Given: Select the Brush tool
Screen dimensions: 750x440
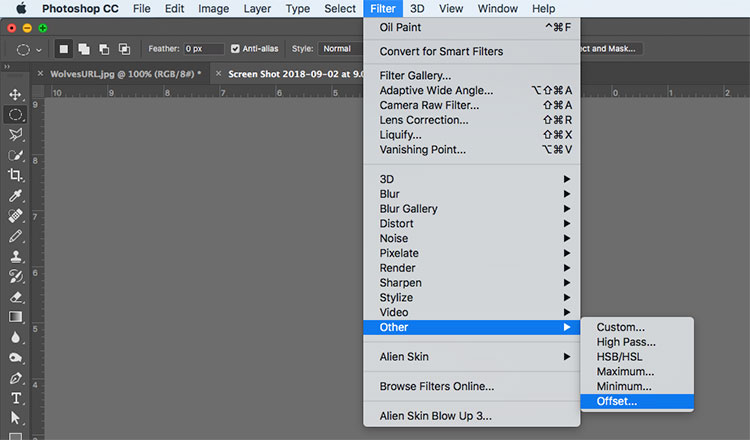Looking at the screenshot, I should pyautogui.click(x=15, y=236).
